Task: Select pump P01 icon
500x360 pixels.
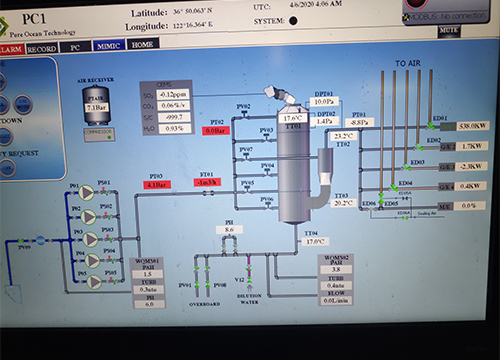Action: [x=86, y=193]
